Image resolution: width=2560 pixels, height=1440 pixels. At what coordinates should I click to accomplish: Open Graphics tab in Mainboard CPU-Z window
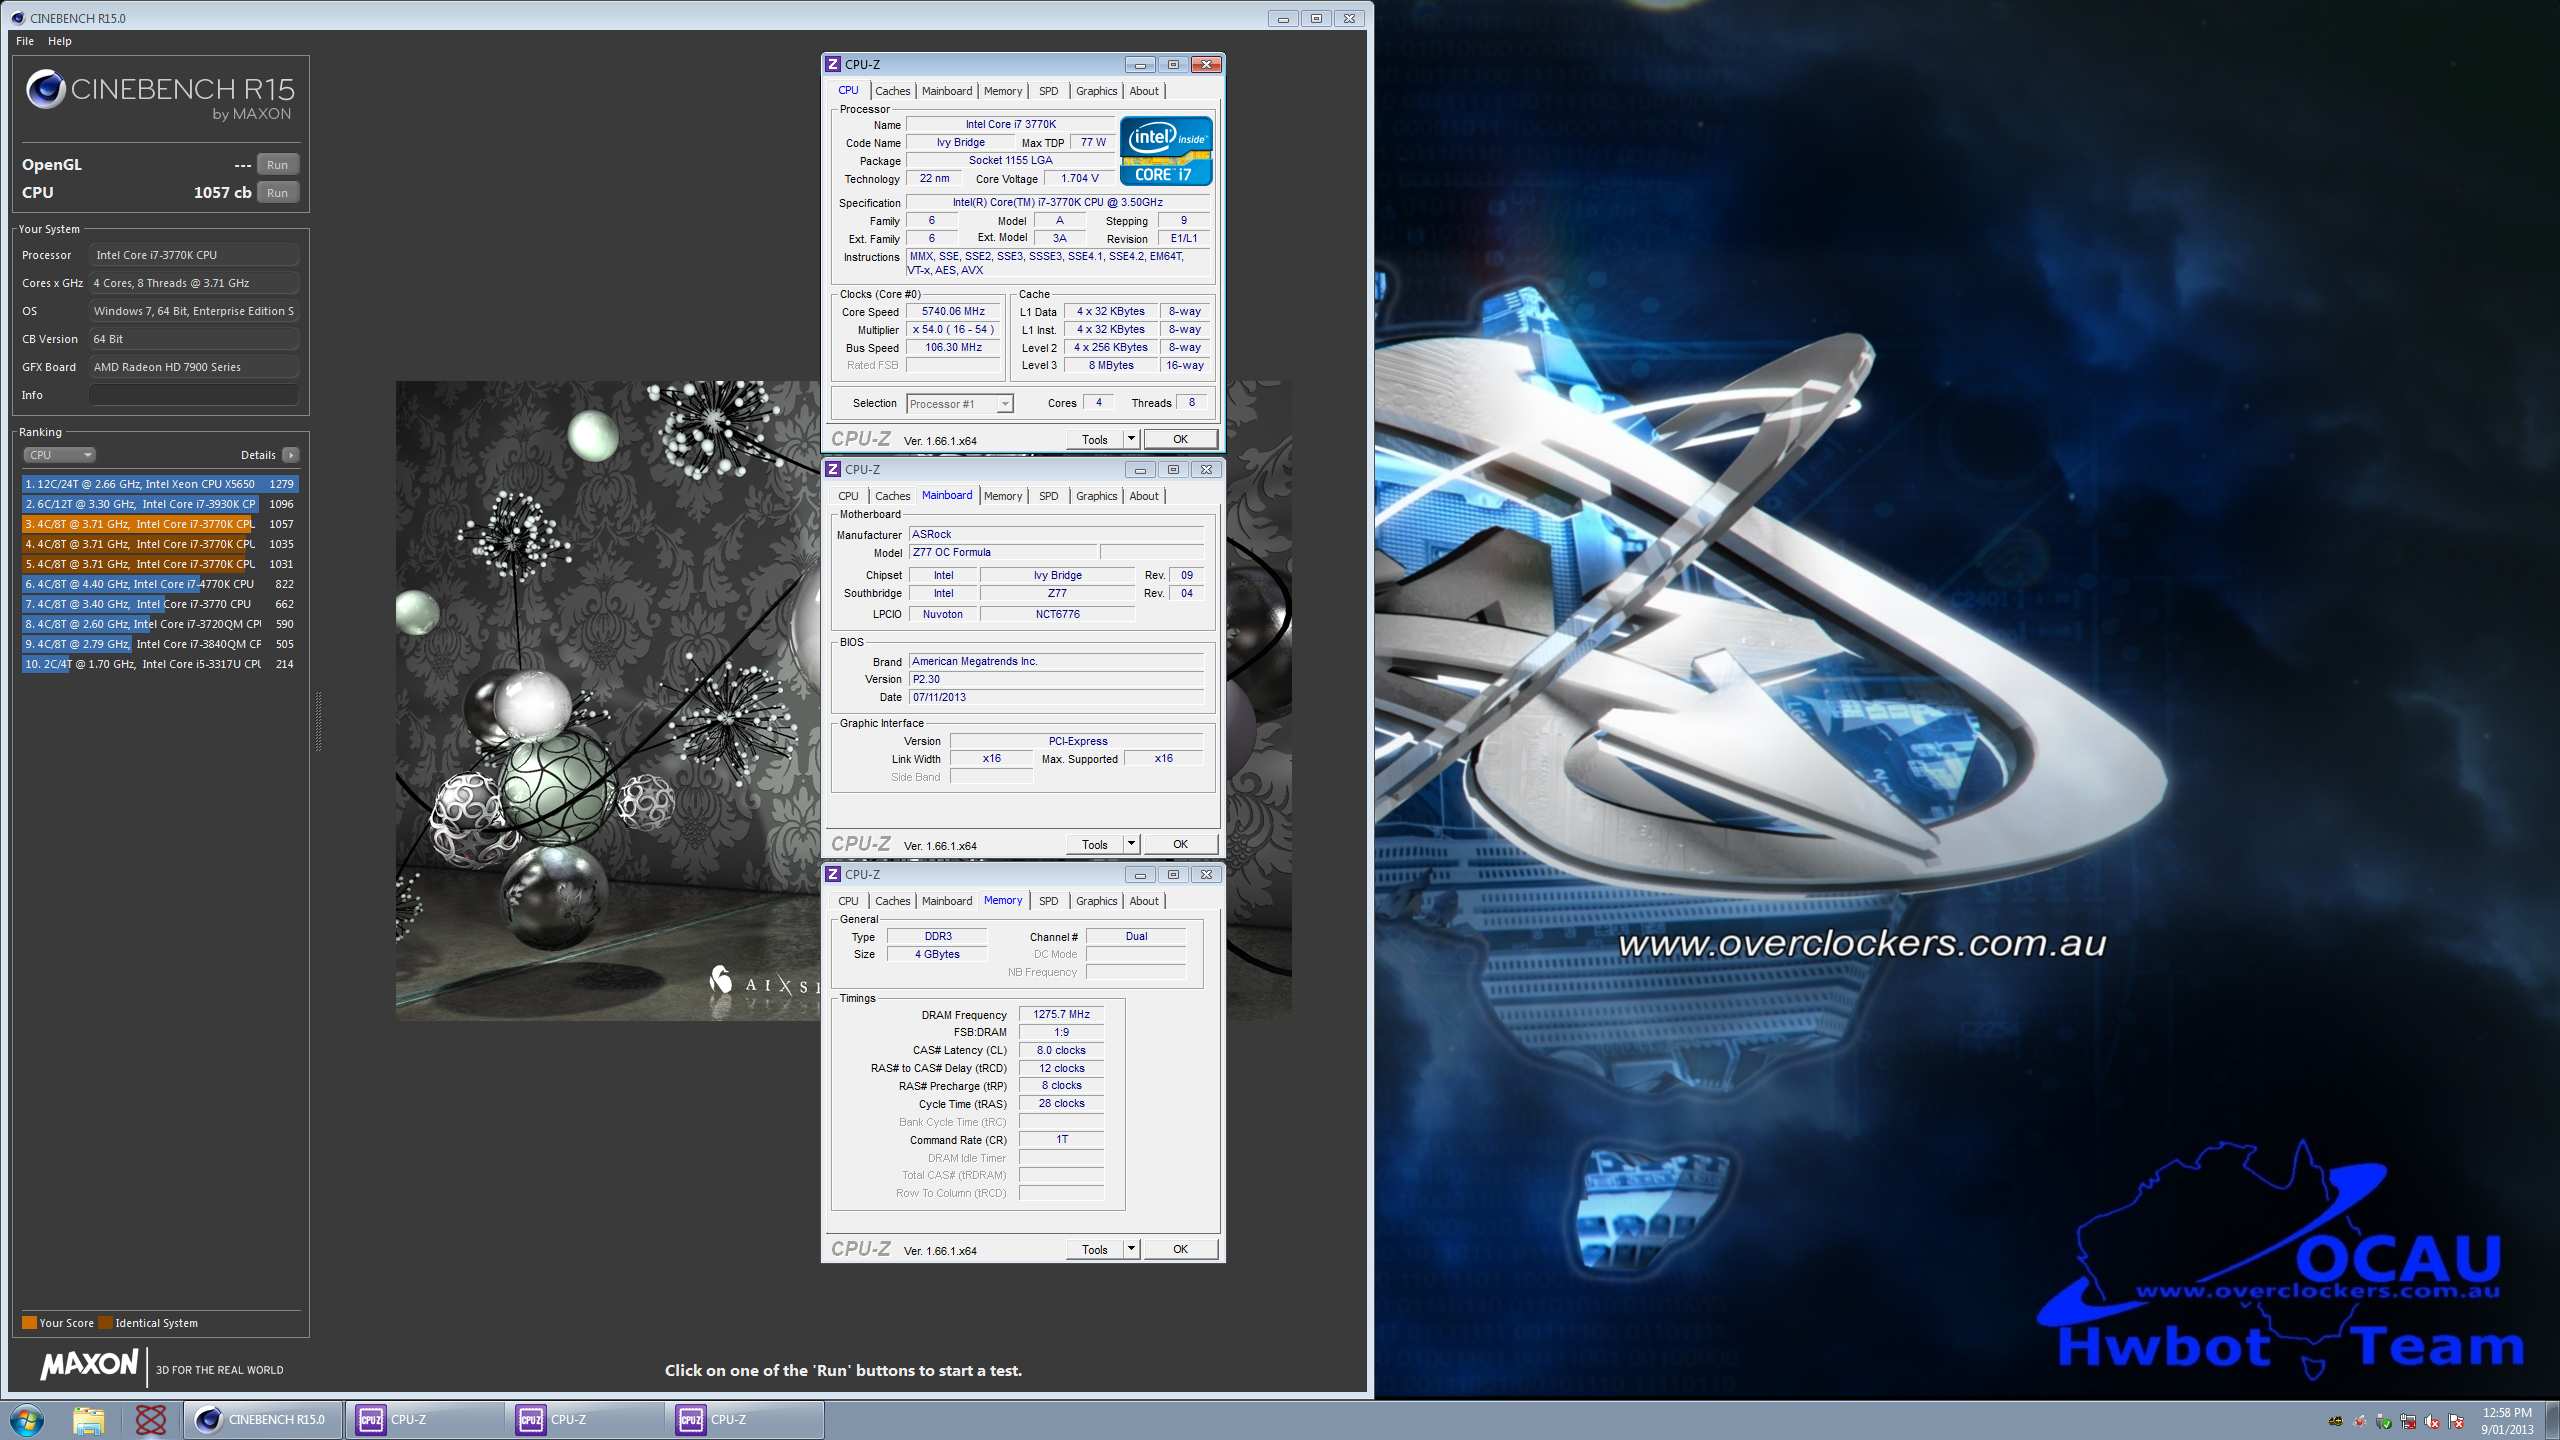(1096, 496)
